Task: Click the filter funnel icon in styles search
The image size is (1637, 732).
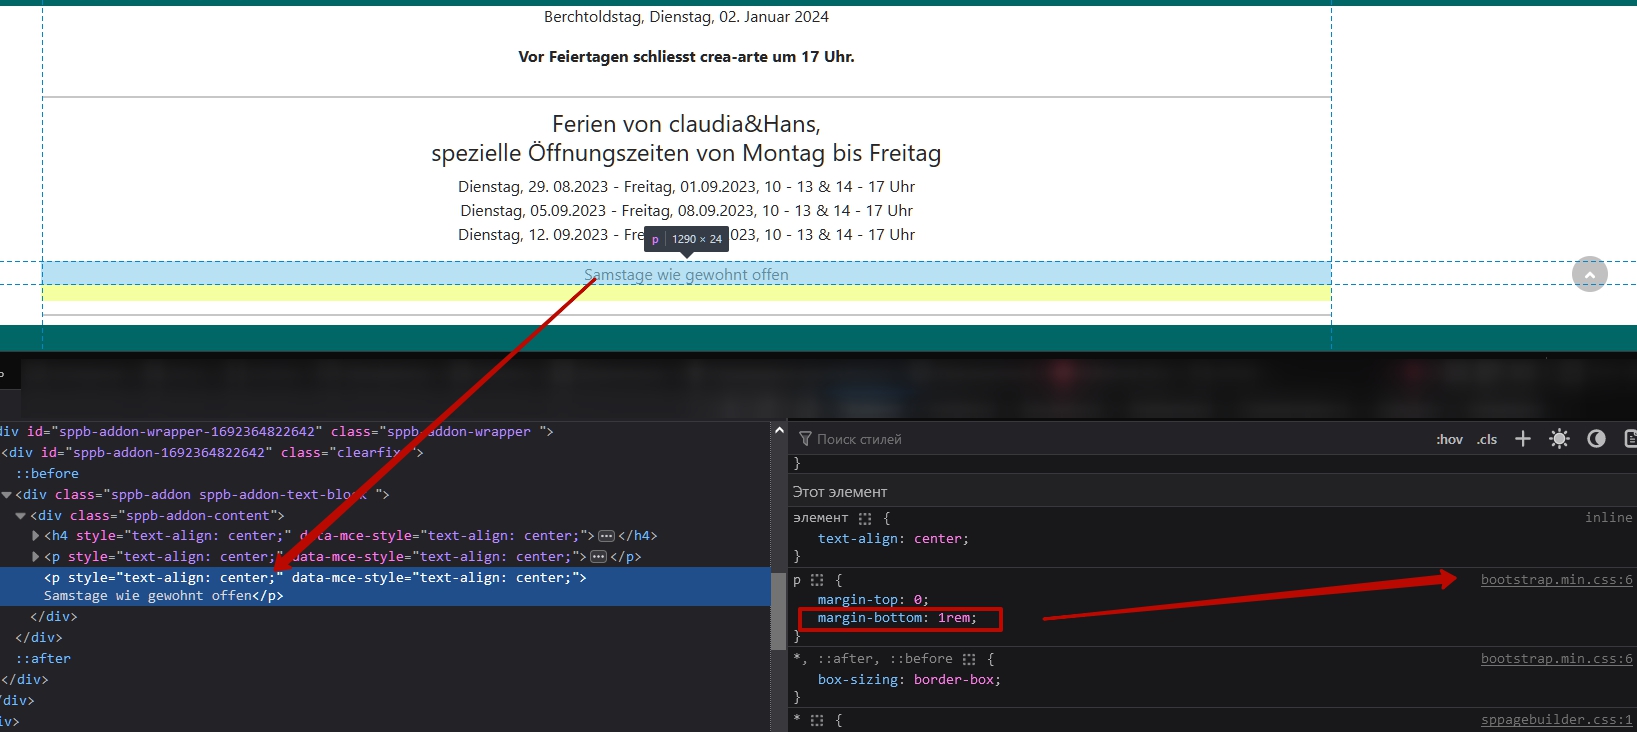Action: pos(805,439)
